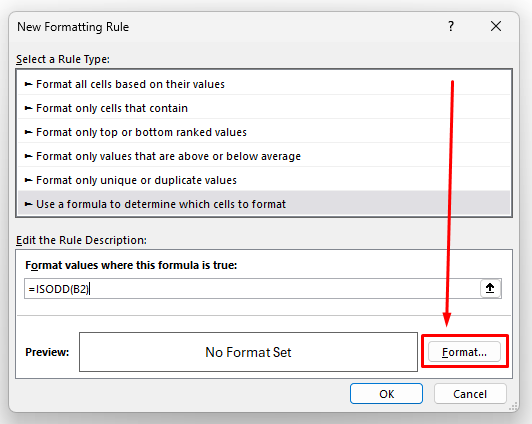The height and width of the screenshot is (424, 532).
Task: Open the Format... button
Action: pyautogui.click(x=464, y=352)
